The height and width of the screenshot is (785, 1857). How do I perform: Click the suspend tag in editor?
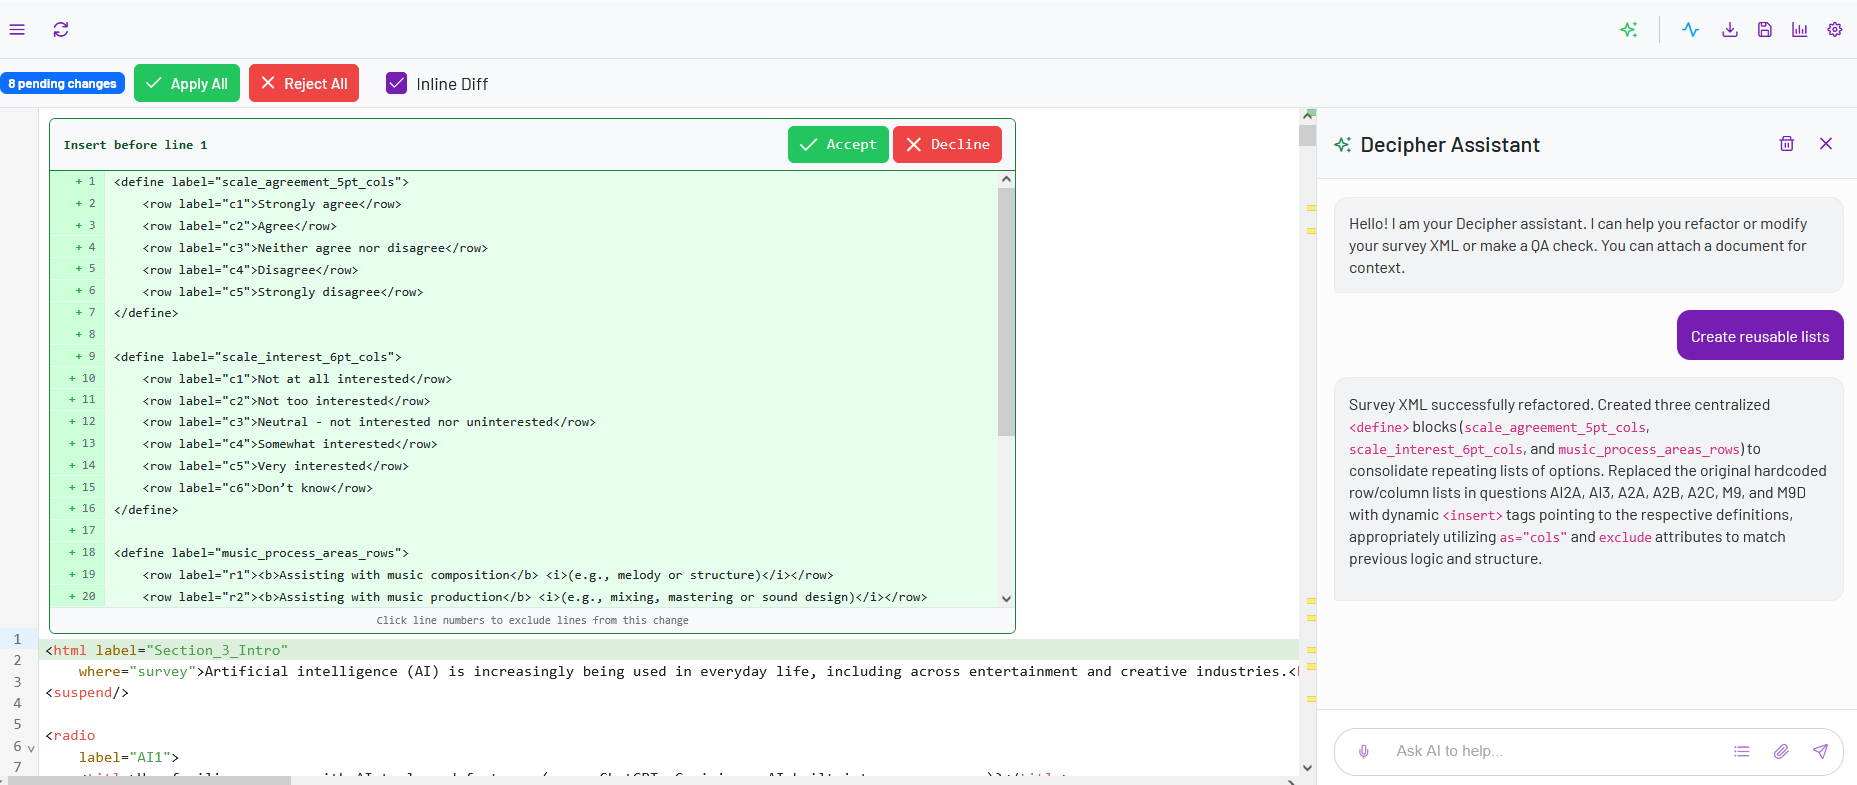tap(87, 692)
